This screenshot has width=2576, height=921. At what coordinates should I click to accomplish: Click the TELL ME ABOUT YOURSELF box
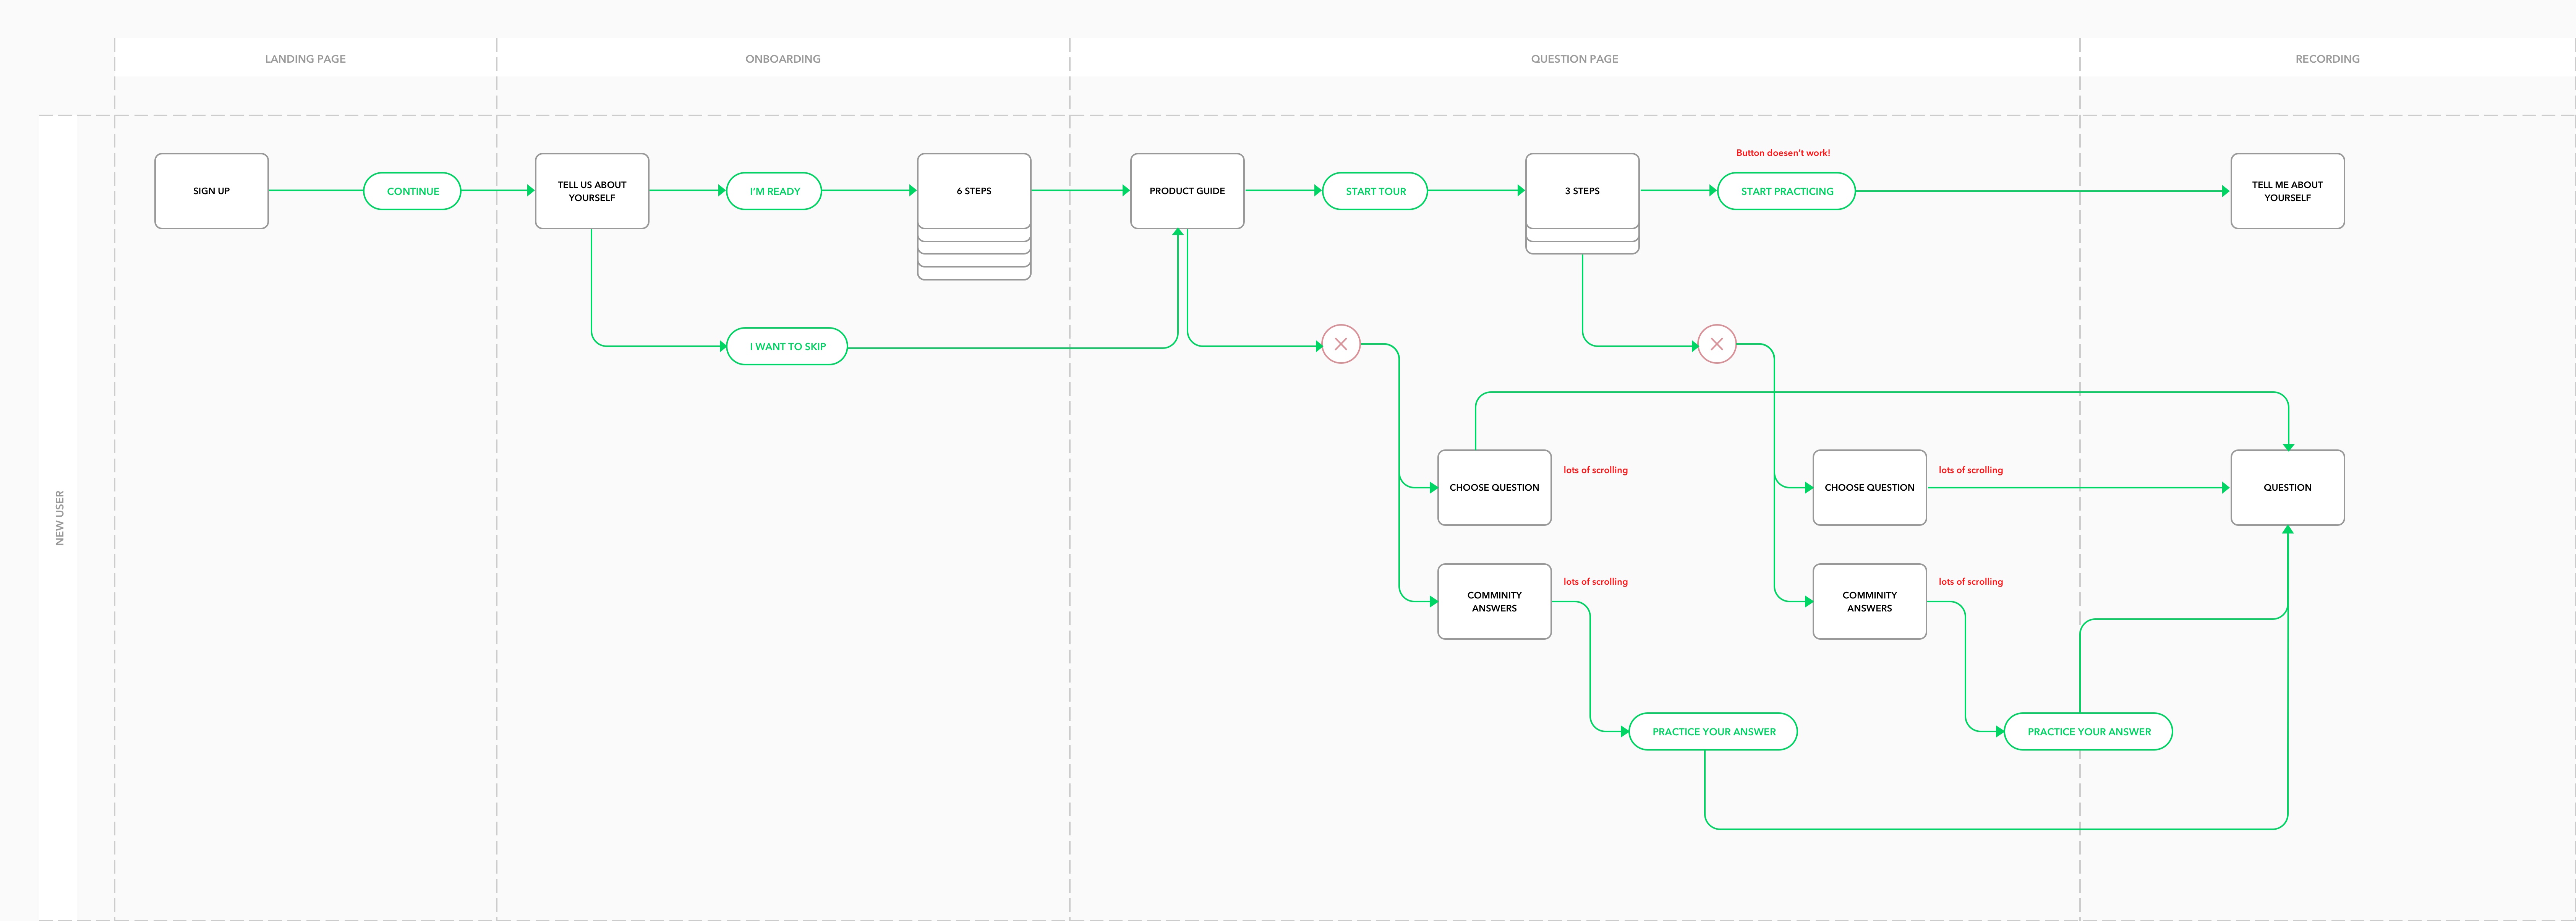2287,191
